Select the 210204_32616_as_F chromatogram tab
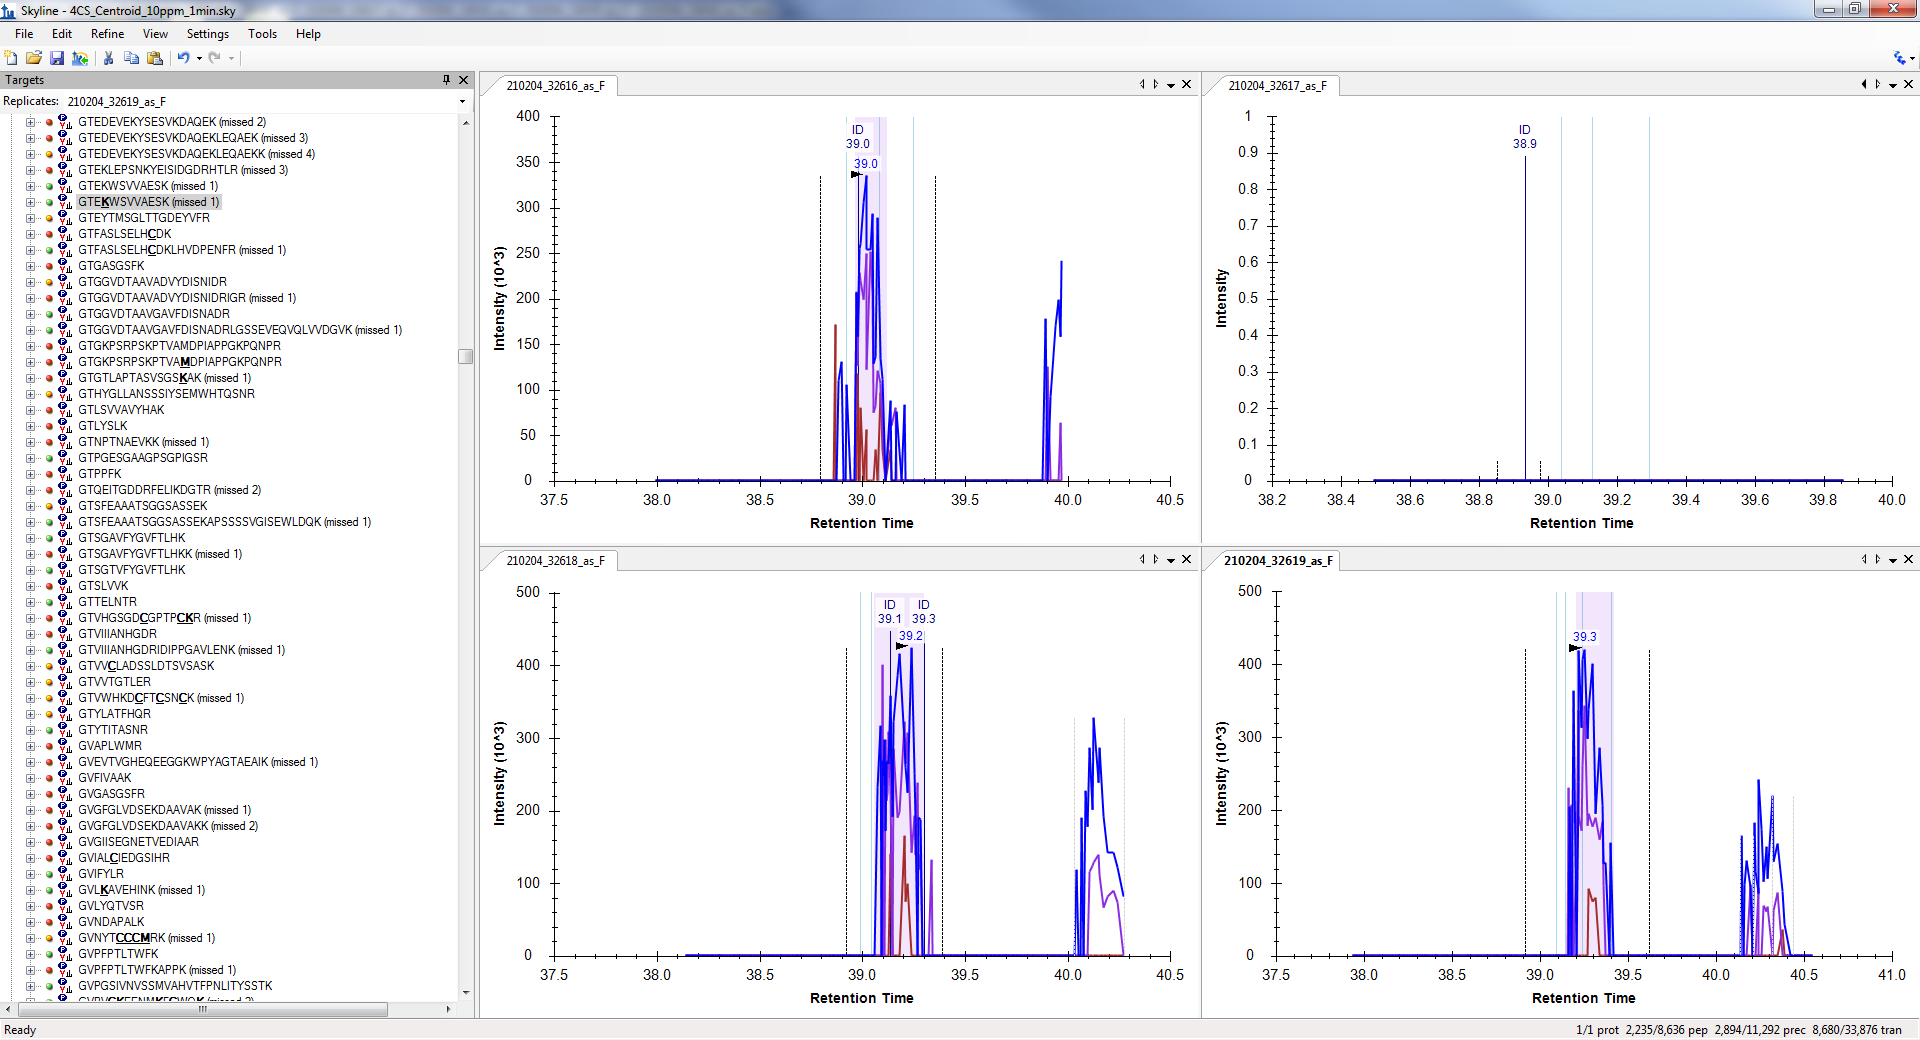1920x1040 pixels. click(x=555, y=86)
